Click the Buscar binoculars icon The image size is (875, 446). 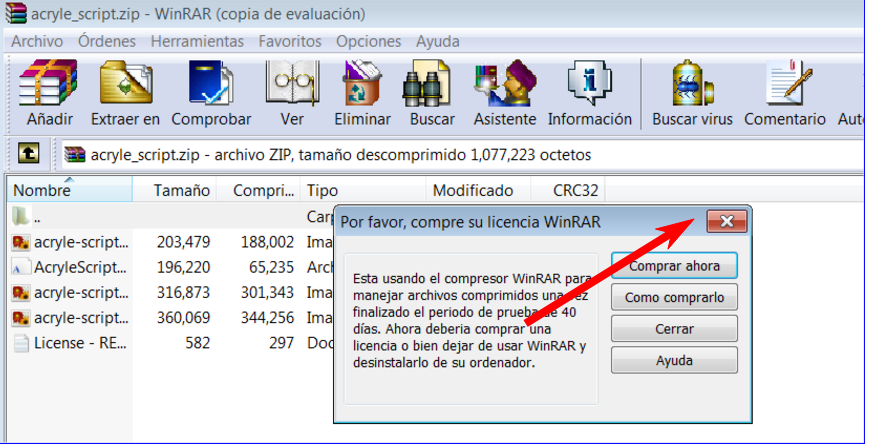pos(427,83)
